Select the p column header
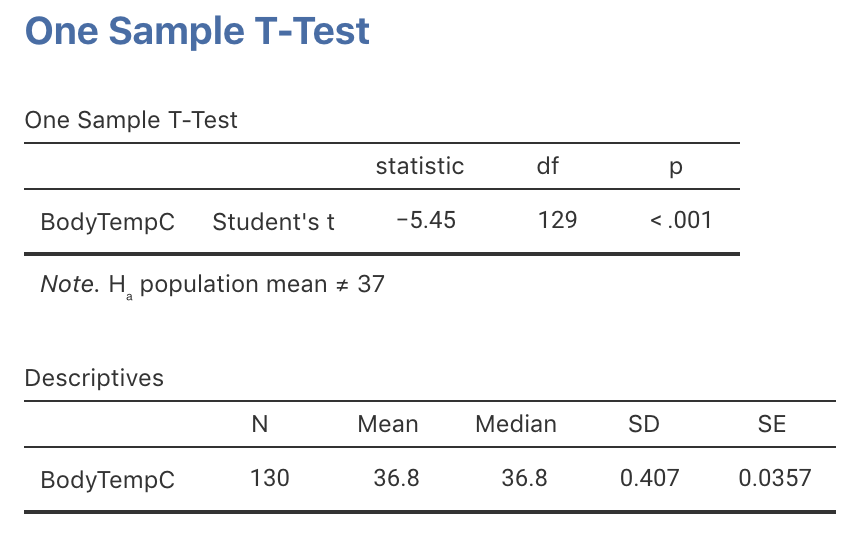Screen dimensions: 860x540 pyautogui.click(x=676, y=167)
